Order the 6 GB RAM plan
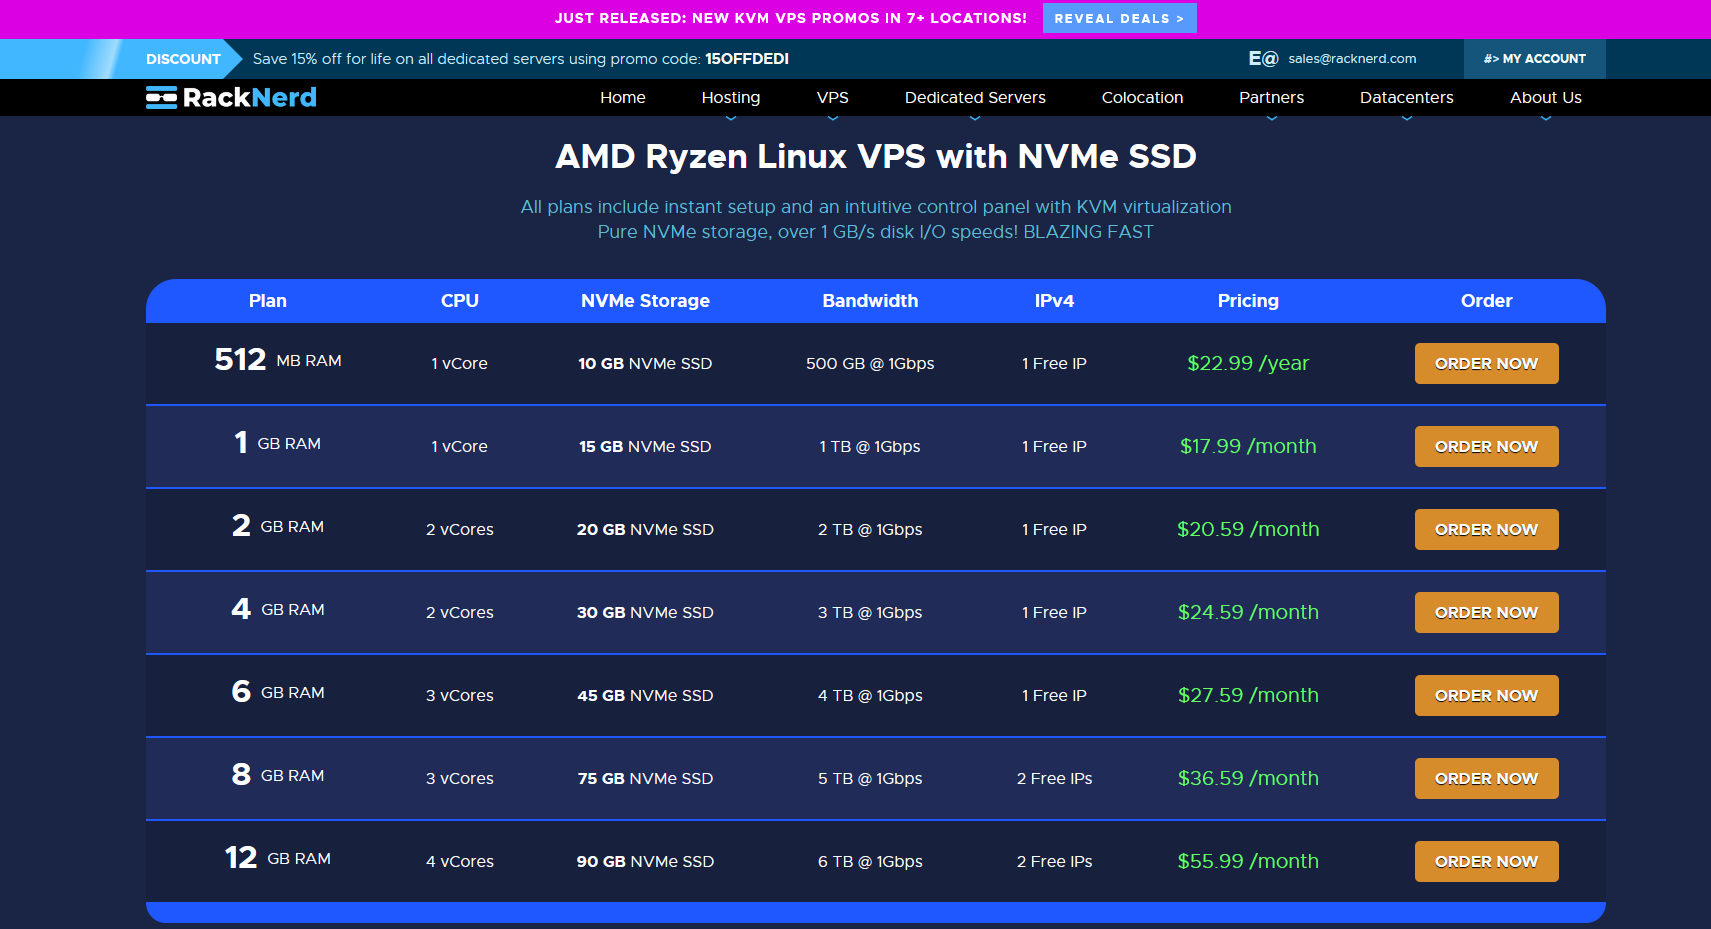This screenshot has height=929, width=1711. click(x=1487, y=696)
